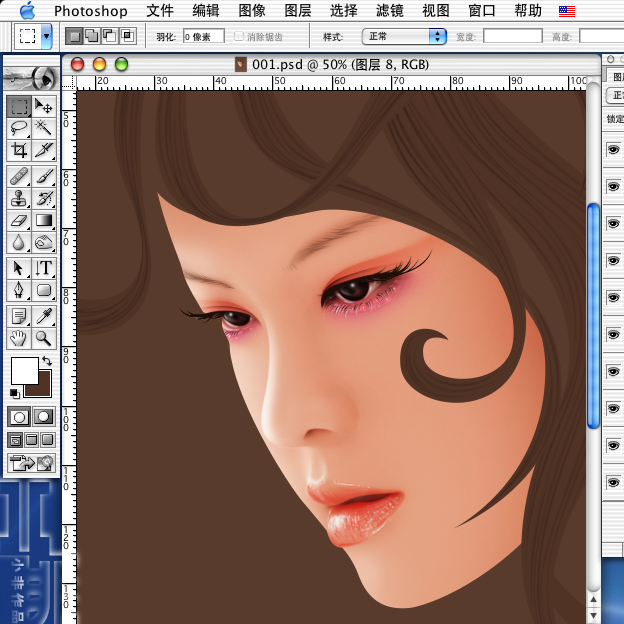This screenshot has height=624, width=624.
Task: Select the Sponge tool
Action: pyautogui.click(x=43, y=242)
